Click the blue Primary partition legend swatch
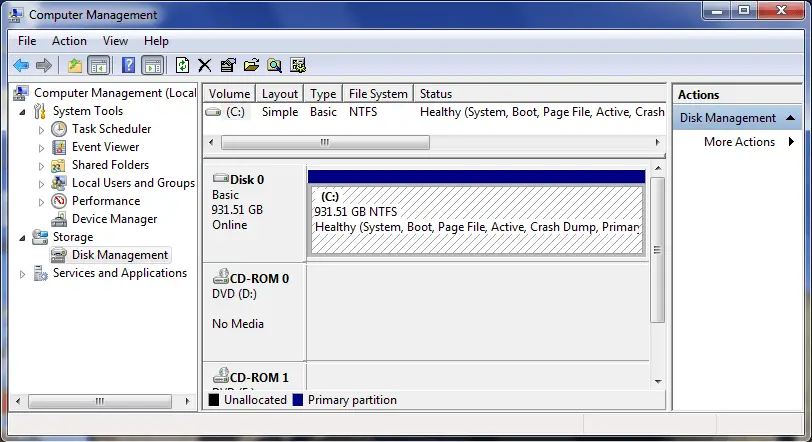Screen dimensions: 812x442 click(x=298, y=400)
